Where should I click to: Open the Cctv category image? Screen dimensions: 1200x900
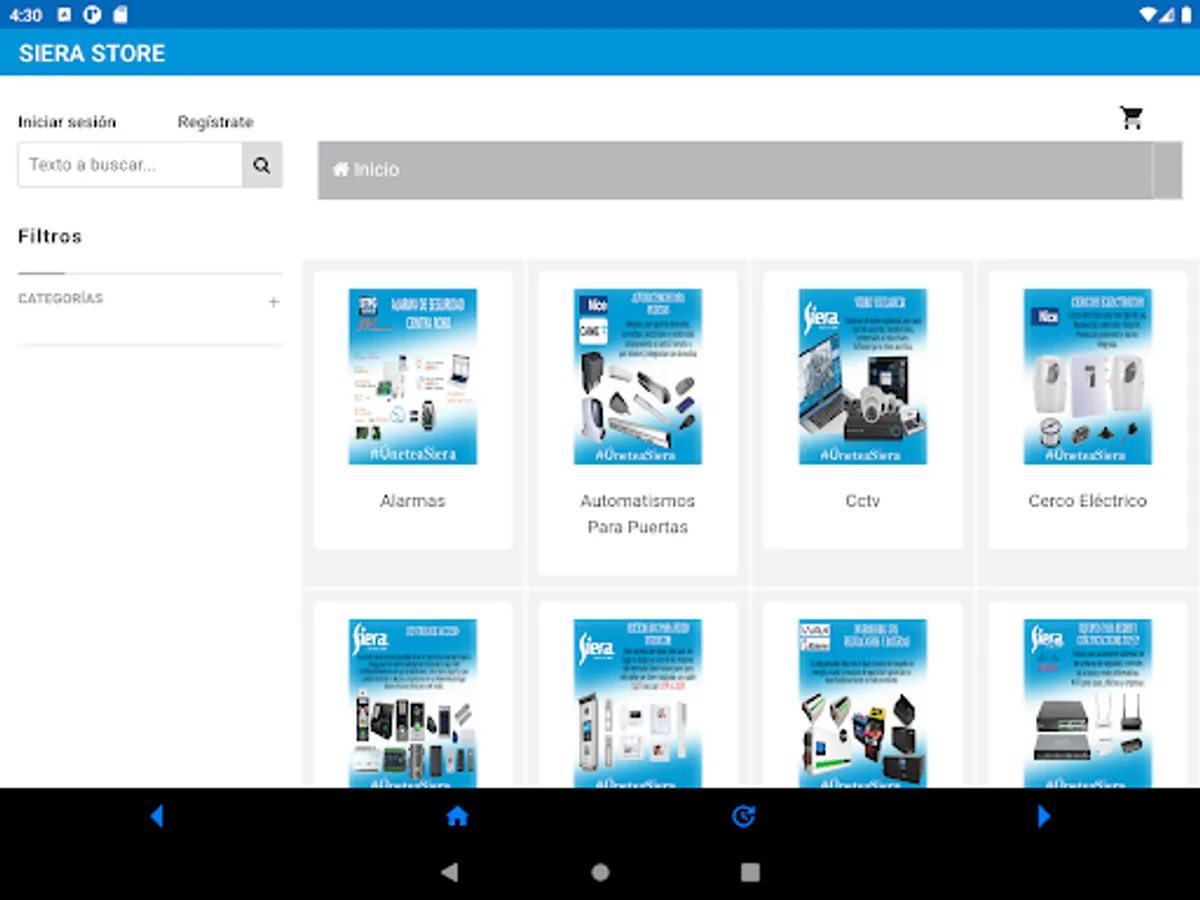click(863, 377)
